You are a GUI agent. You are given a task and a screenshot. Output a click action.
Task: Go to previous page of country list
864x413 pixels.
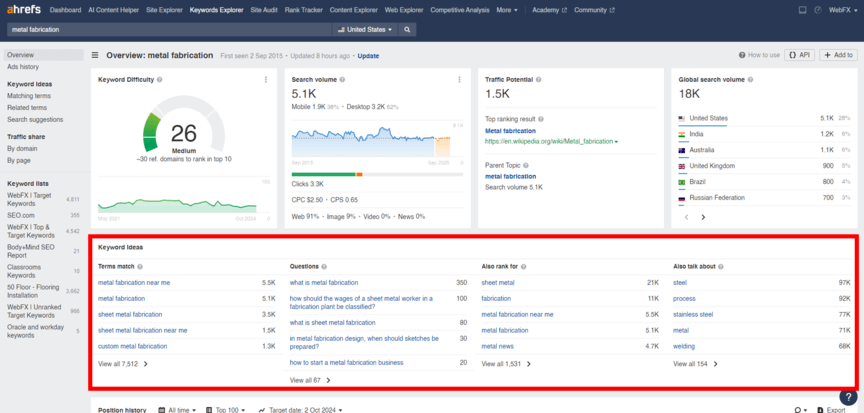pos(687,218)
